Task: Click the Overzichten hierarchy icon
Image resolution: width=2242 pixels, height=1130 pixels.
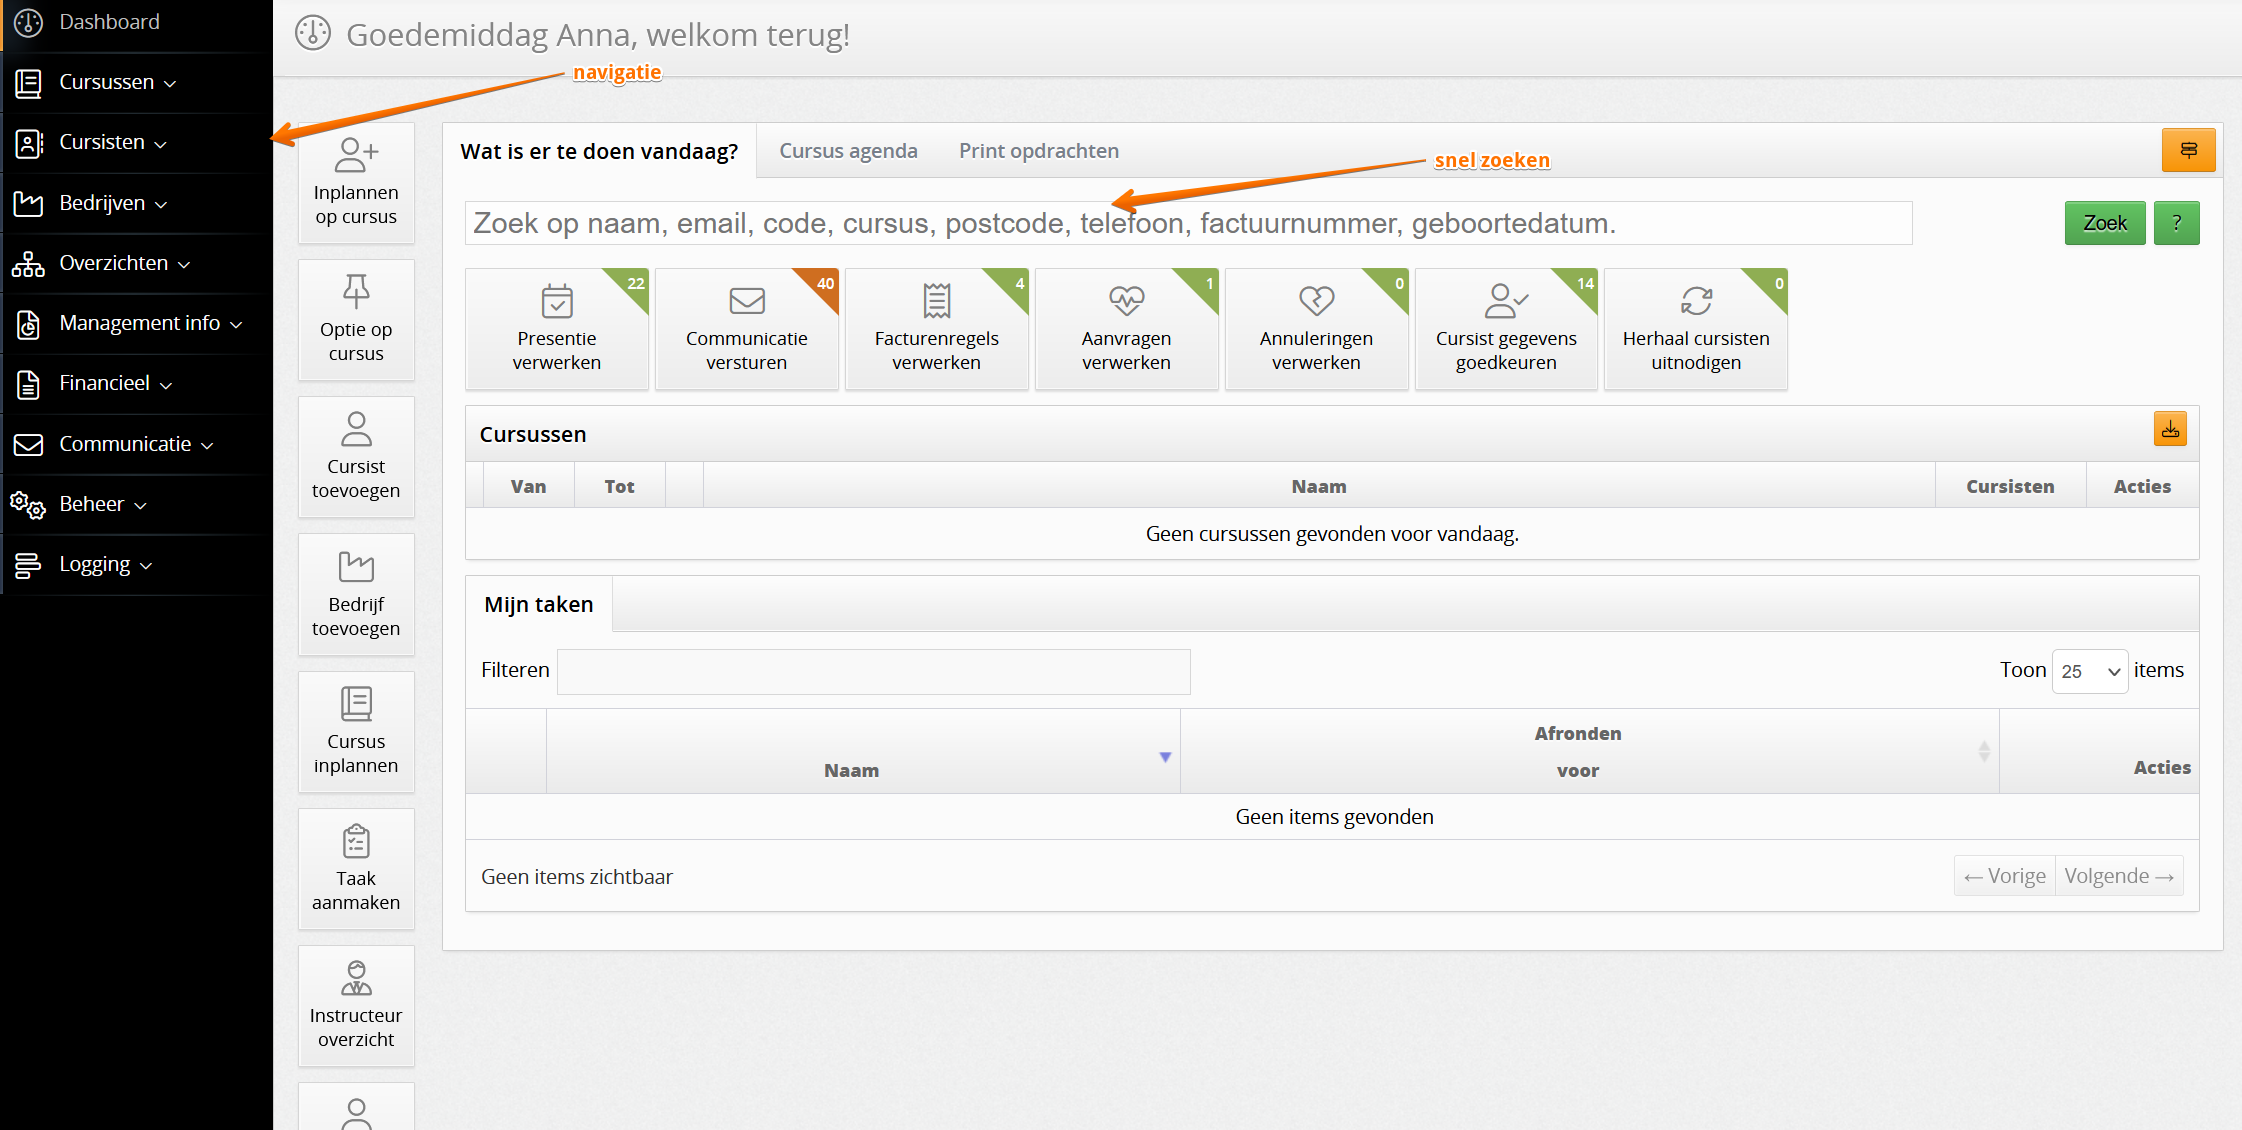Action: (x=28, y=264)
